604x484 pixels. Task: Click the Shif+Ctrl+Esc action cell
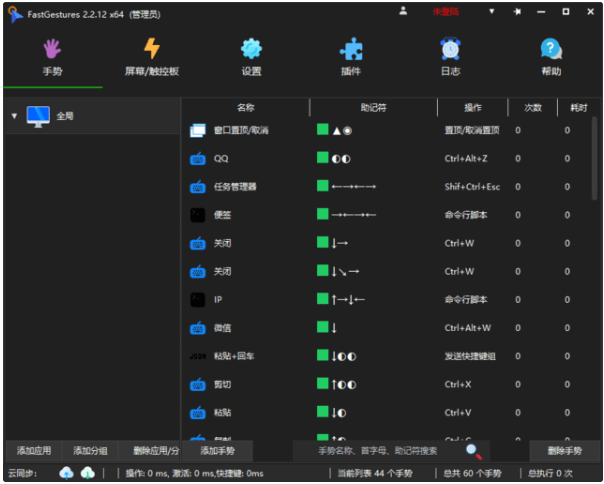472,187
